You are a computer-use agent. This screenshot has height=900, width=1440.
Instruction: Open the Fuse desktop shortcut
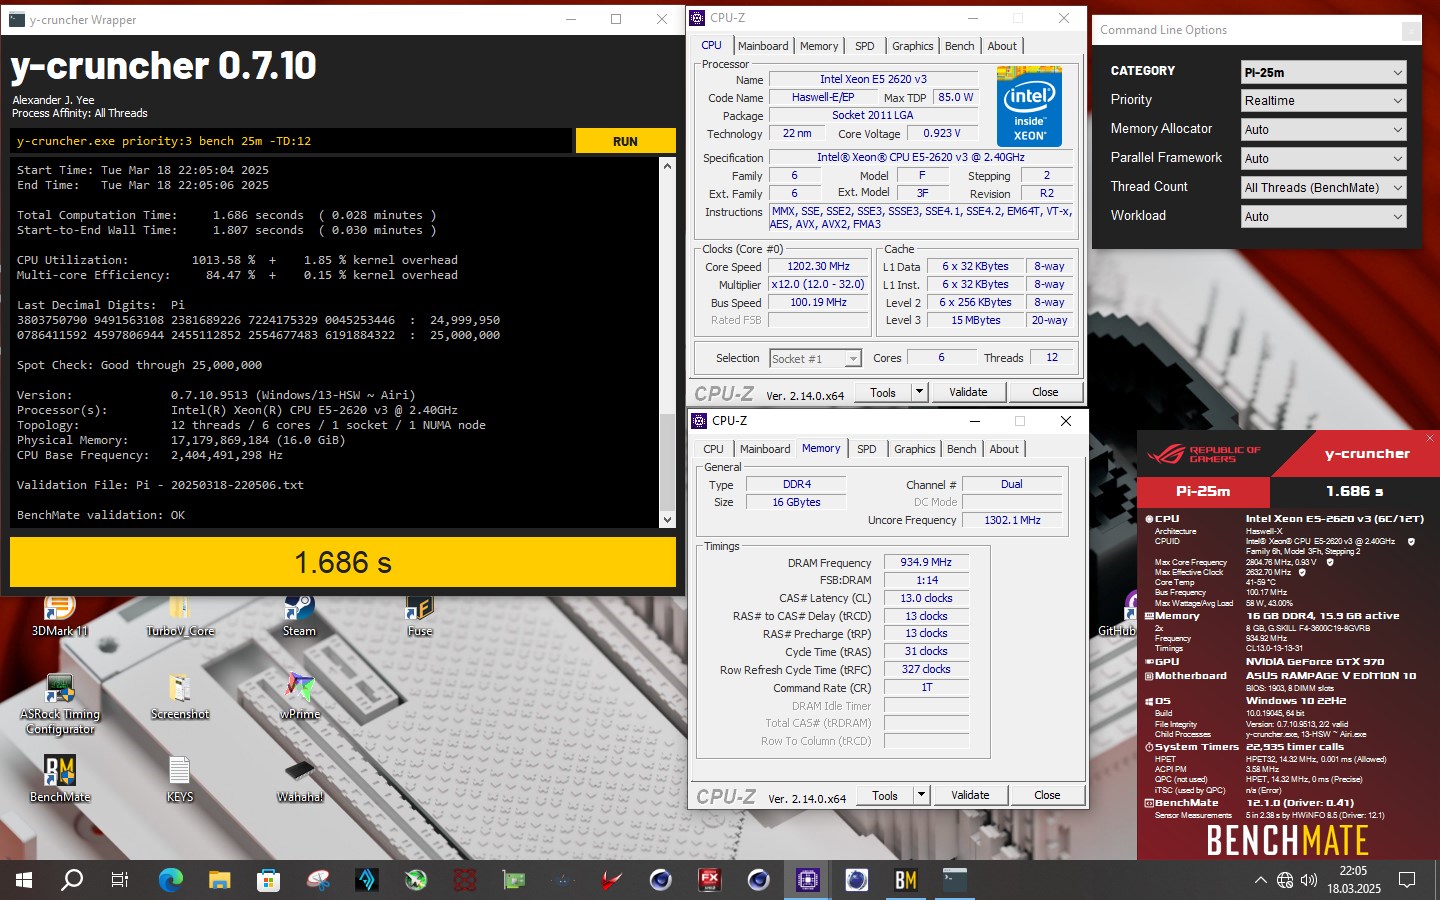[x=419, y=615]
